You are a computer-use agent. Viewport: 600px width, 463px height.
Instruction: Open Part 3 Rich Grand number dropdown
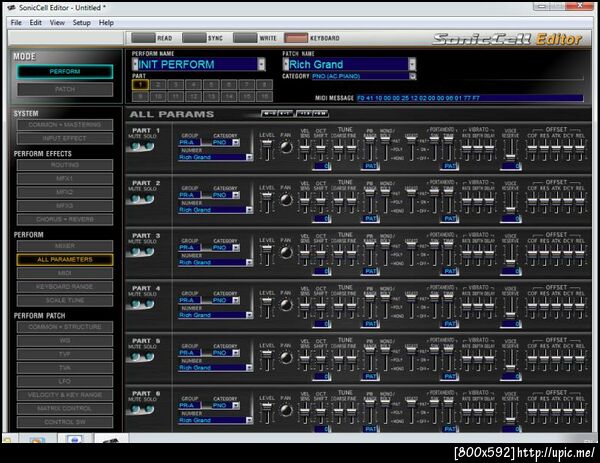click(x=249, y=262)
